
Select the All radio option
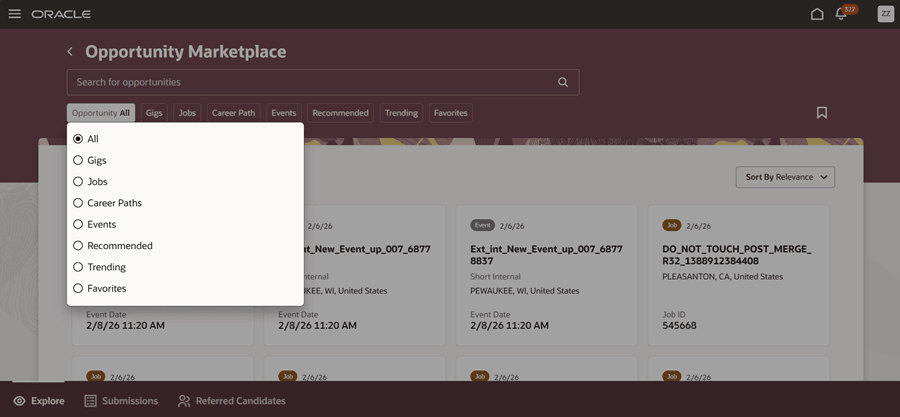tap(78, 139)
